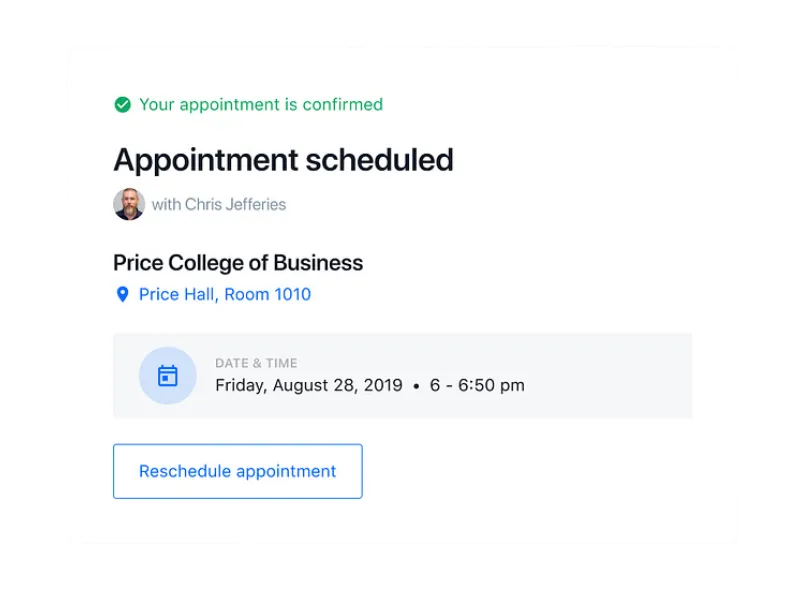The image size is (800, 600).
Task: Click the 'DATE & TIME' label
Action: click(x=256, y=363)
